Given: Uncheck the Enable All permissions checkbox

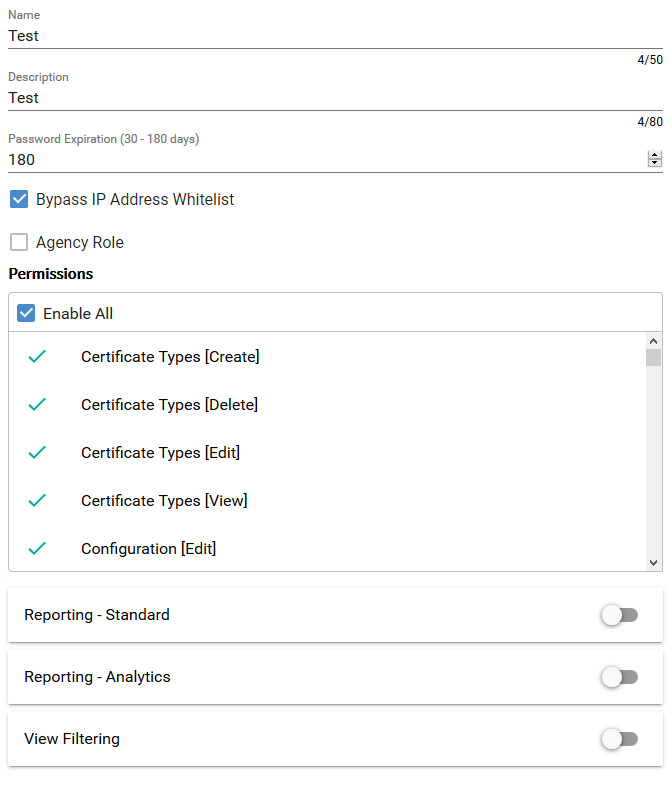Looking at the screenshot, I should [x=26, y=314].
